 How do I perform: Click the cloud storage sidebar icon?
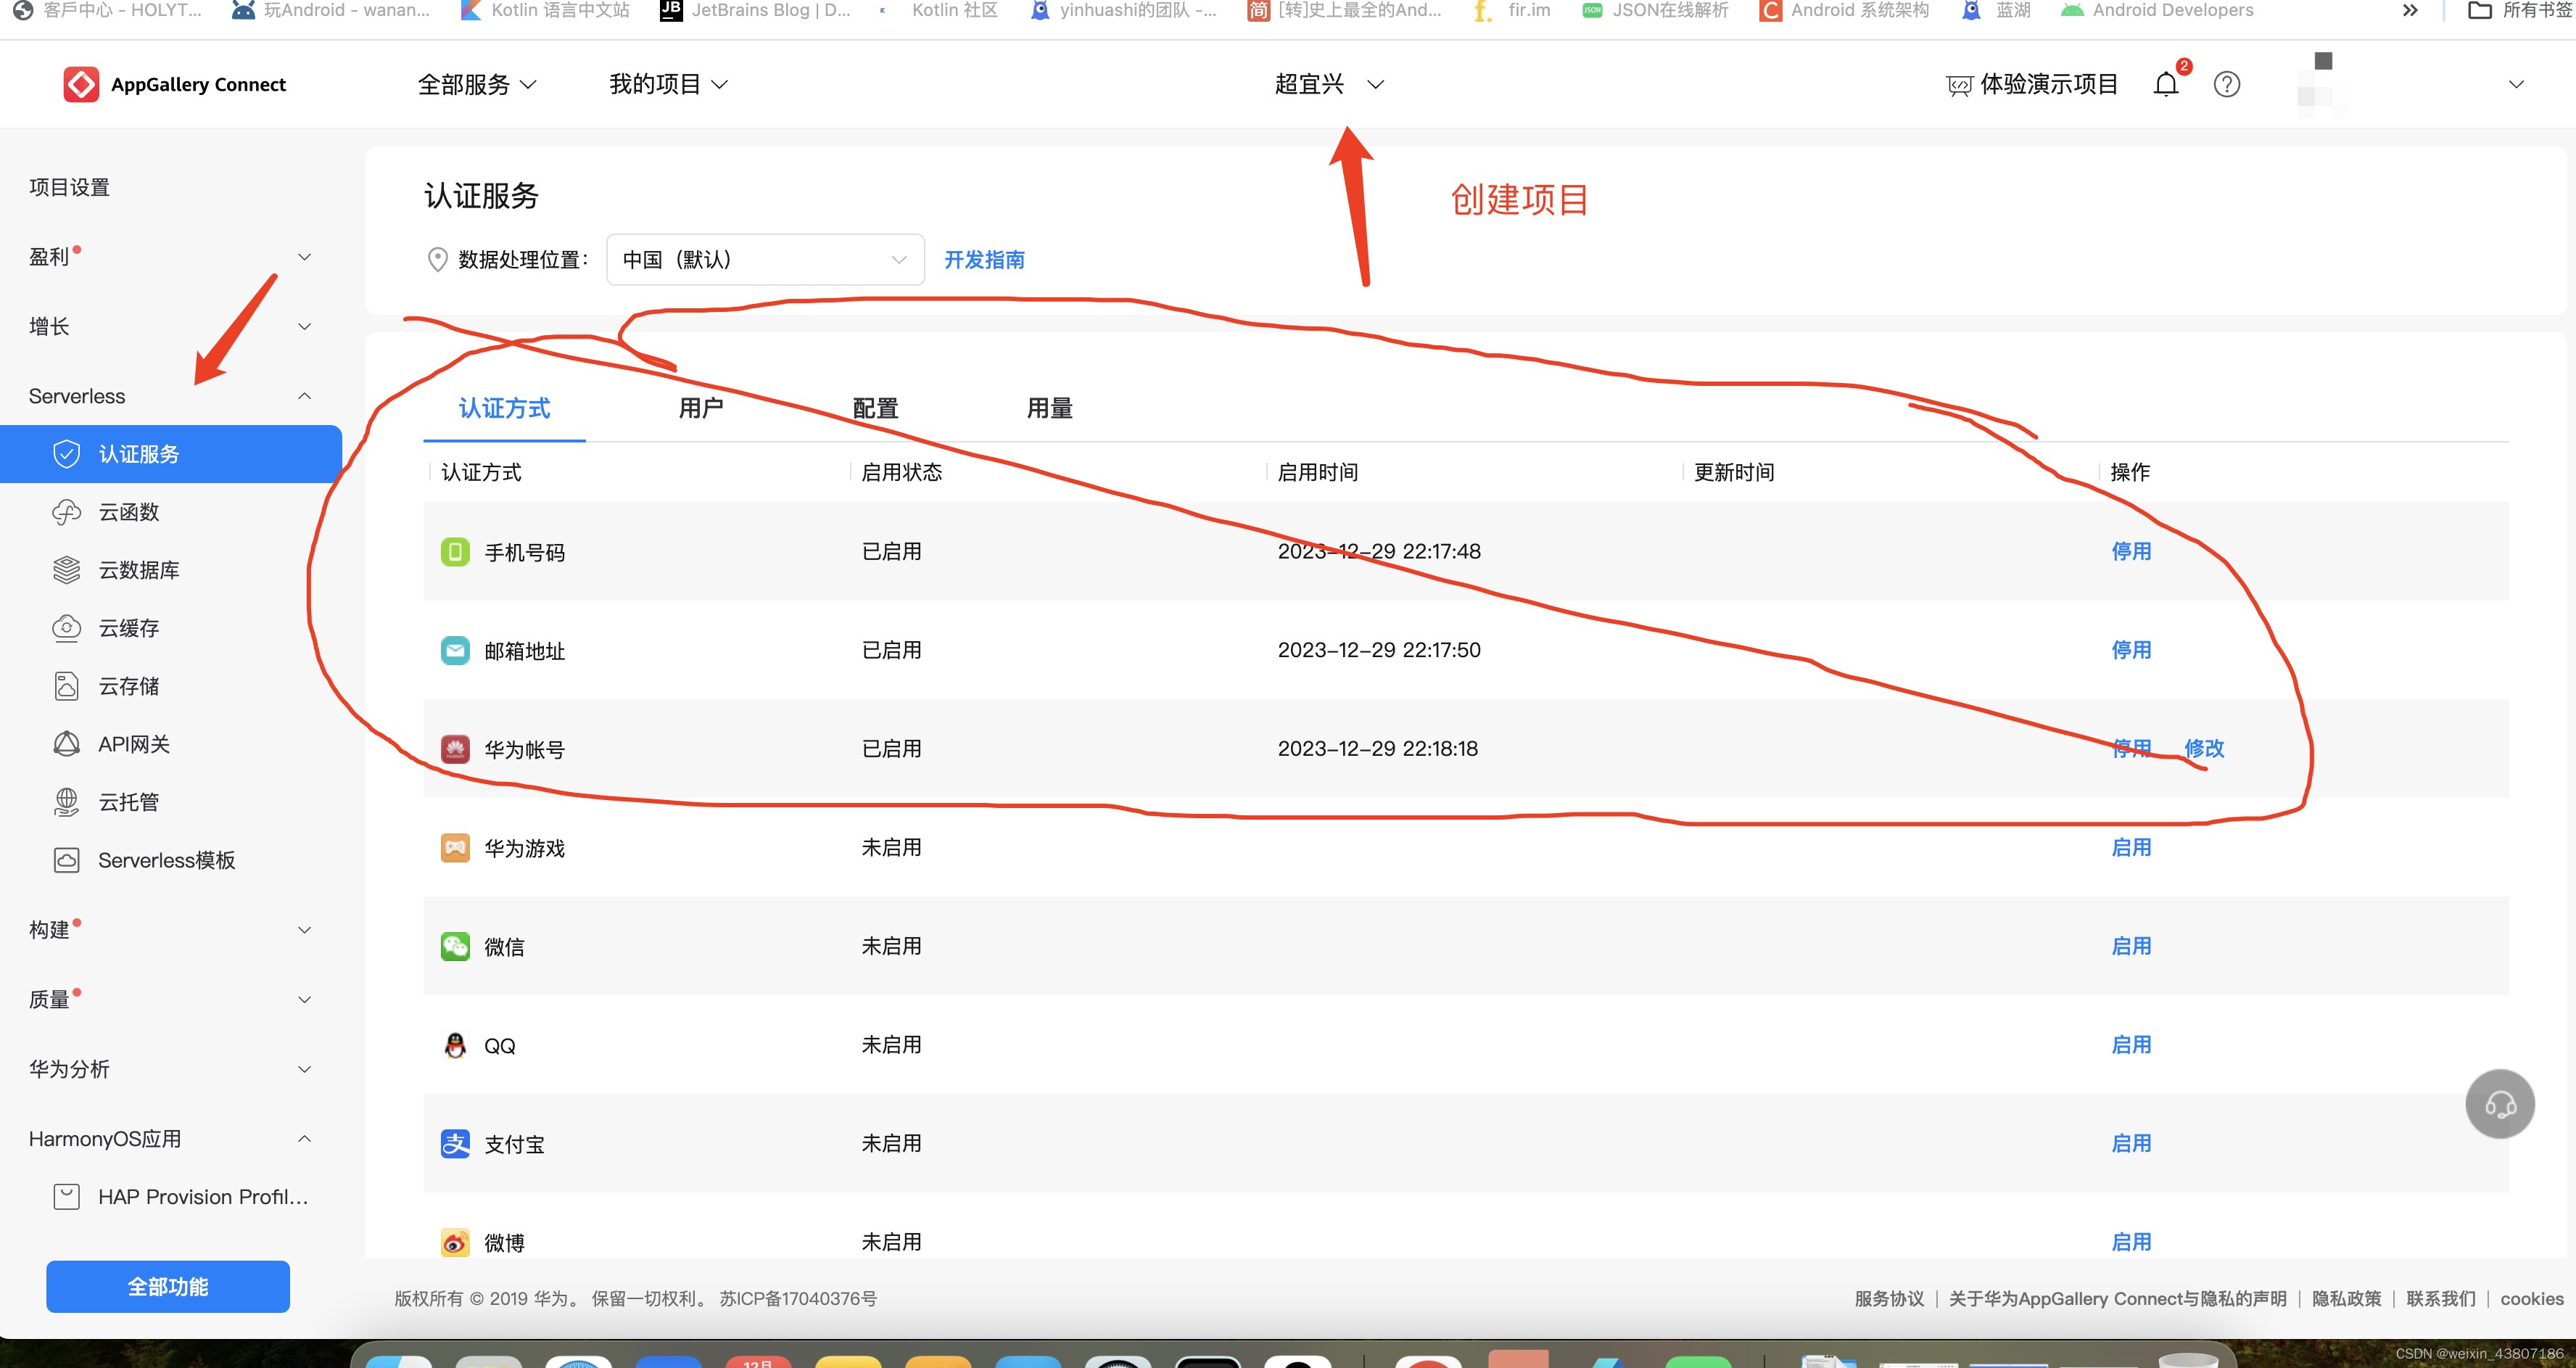coord(66,686)
